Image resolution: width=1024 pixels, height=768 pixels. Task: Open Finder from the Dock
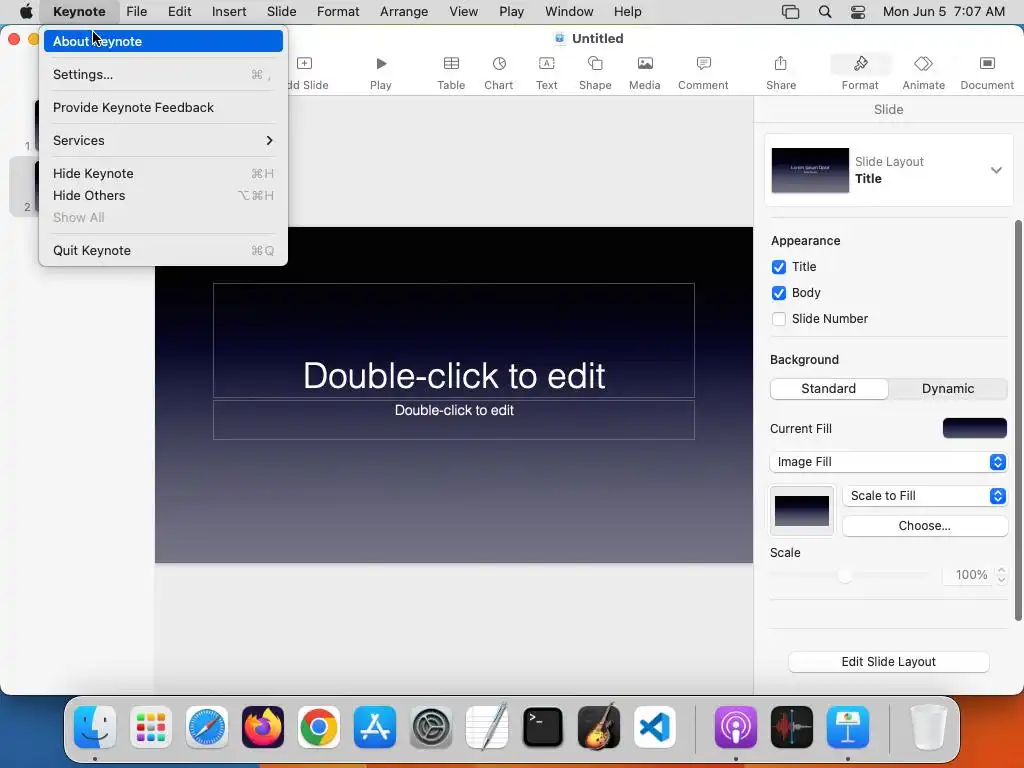95,727
